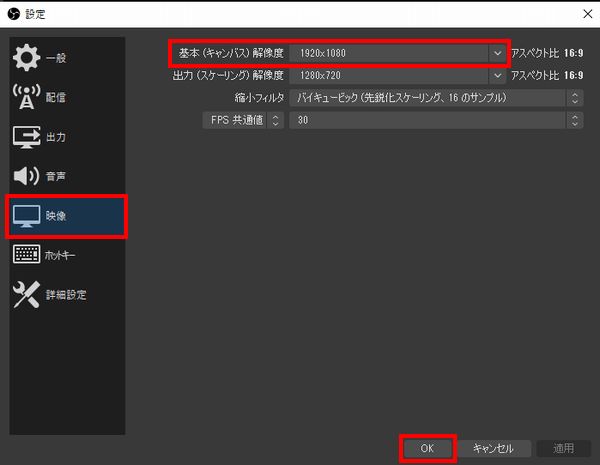Viewport: 600px width, 465px height.
Task: Confirm settings with the OK button
Action: (x=427, y=448)
